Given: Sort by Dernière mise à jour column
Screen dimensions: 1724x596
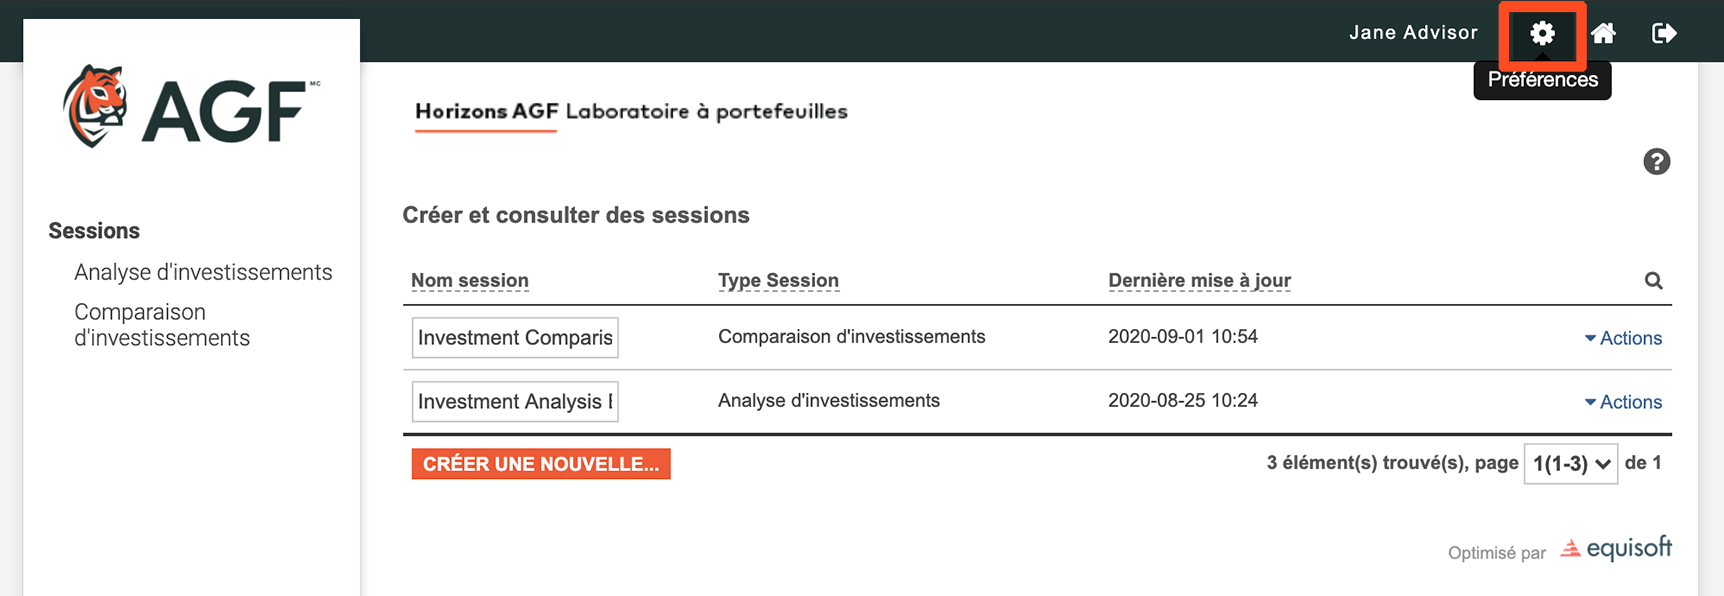Looking at the screenshot, I should 1199,281.
